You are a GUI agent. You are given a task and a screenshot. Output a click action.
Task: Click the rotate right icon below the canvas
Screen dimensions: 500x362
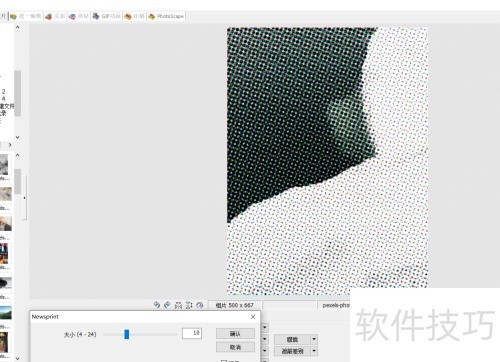point(167,305)
